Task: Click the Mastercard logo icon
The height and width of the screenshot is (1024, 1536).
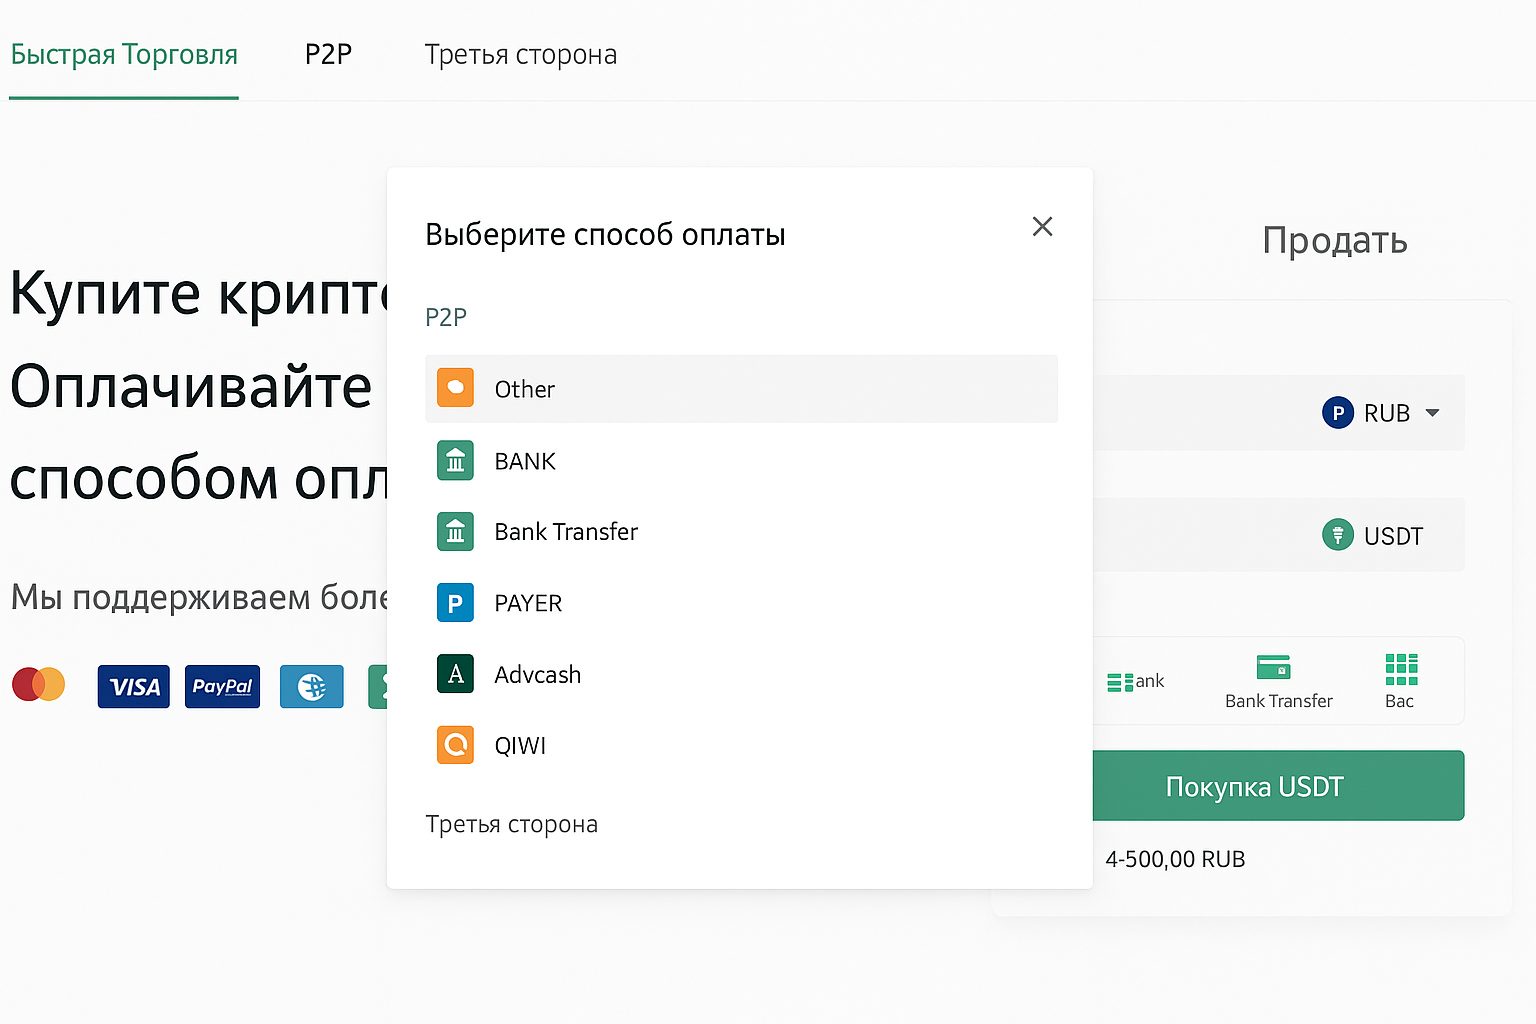Action: coord(39,686)
